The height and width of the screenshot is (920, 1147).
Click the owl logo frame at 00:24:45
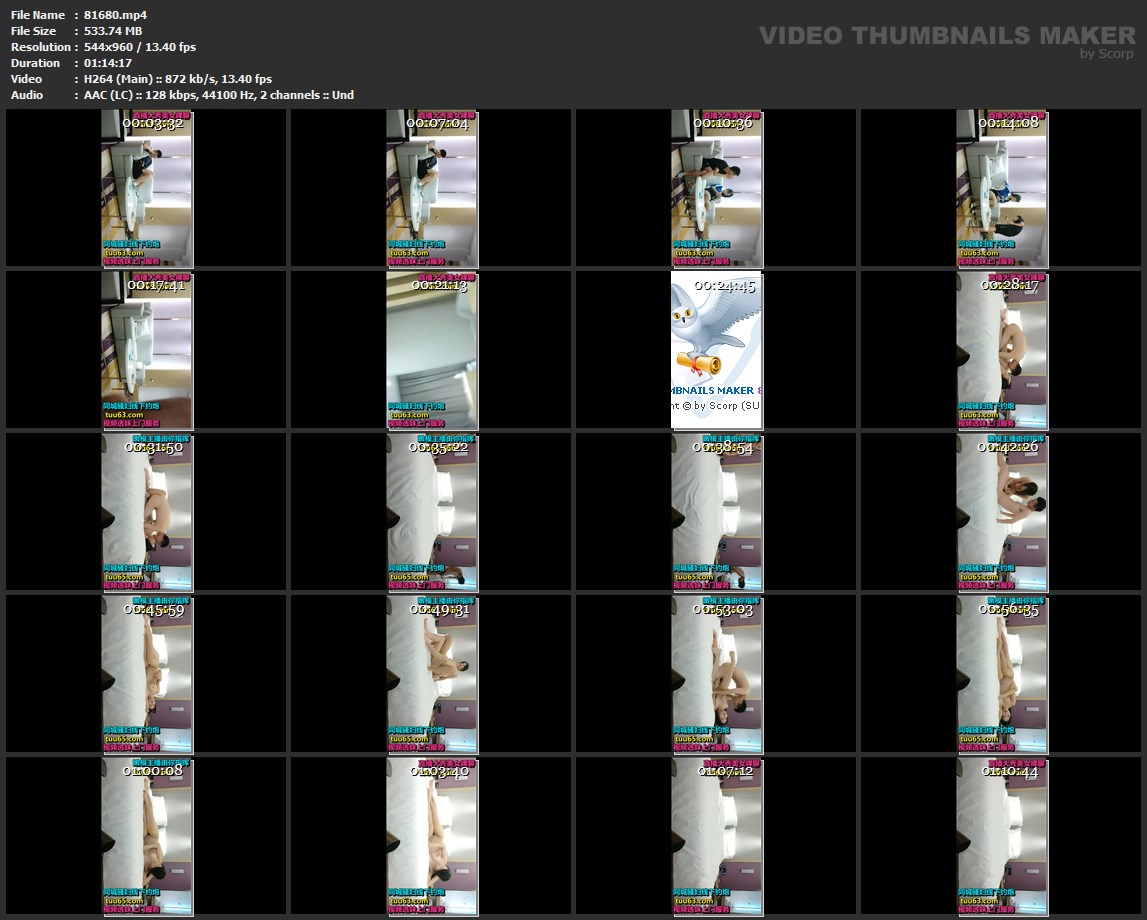[x=716, y=350]
